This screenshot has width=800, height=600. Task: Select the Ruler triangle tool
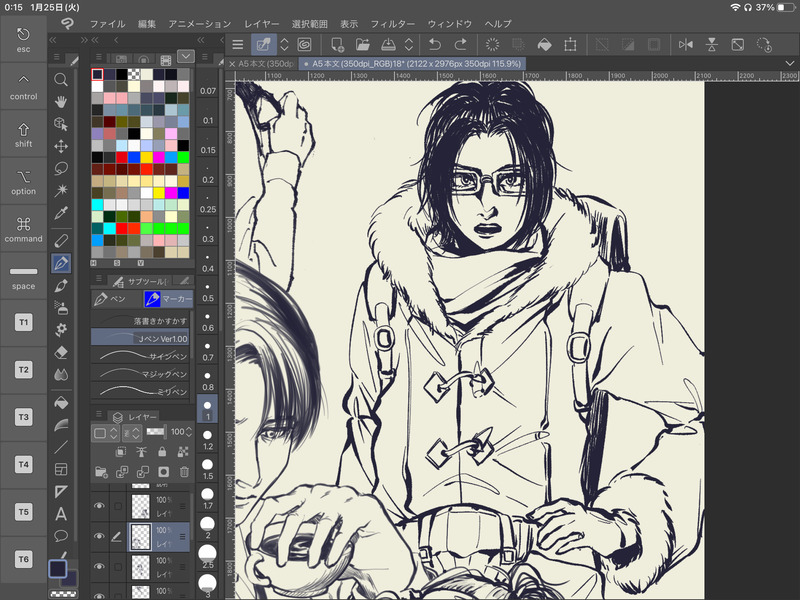[x=61, y=491]
